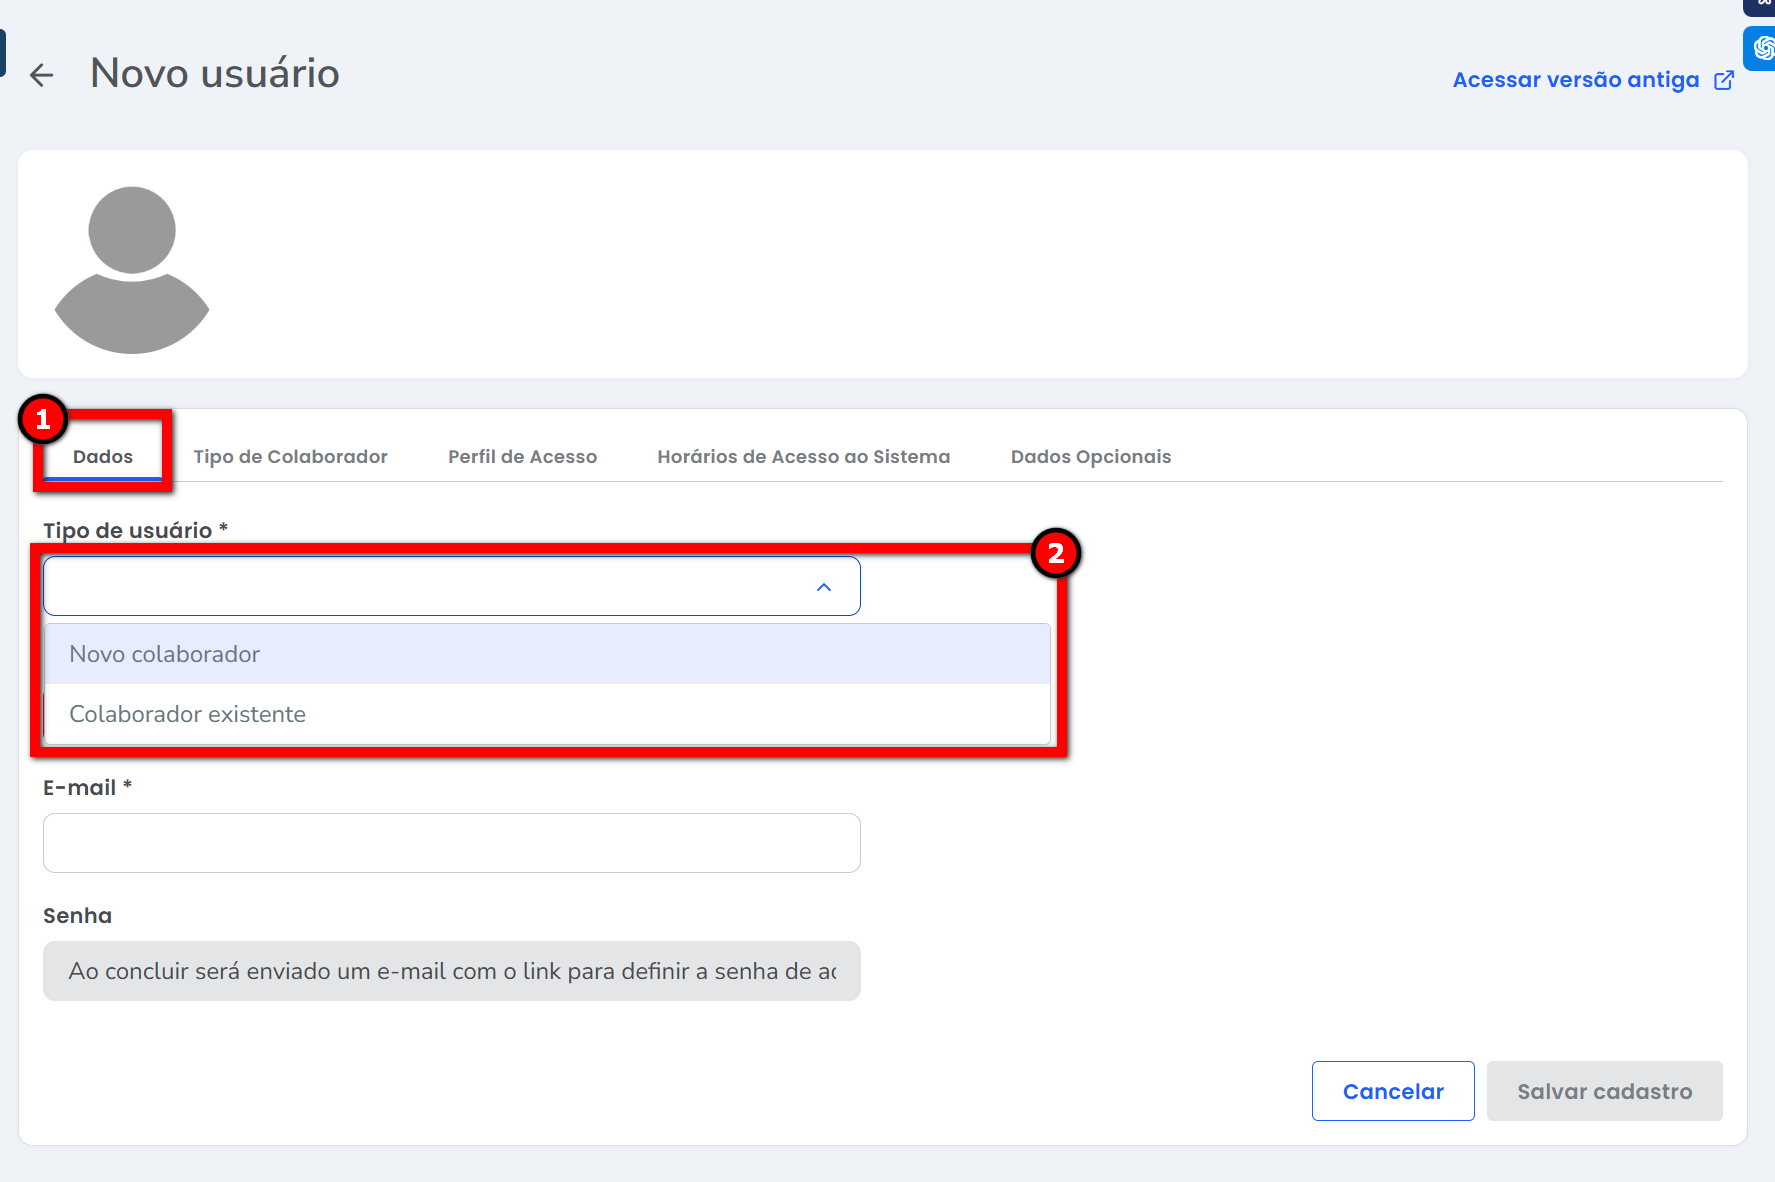
Task: Click the Acessar versão antiga link
Action: click(1575, 80)
